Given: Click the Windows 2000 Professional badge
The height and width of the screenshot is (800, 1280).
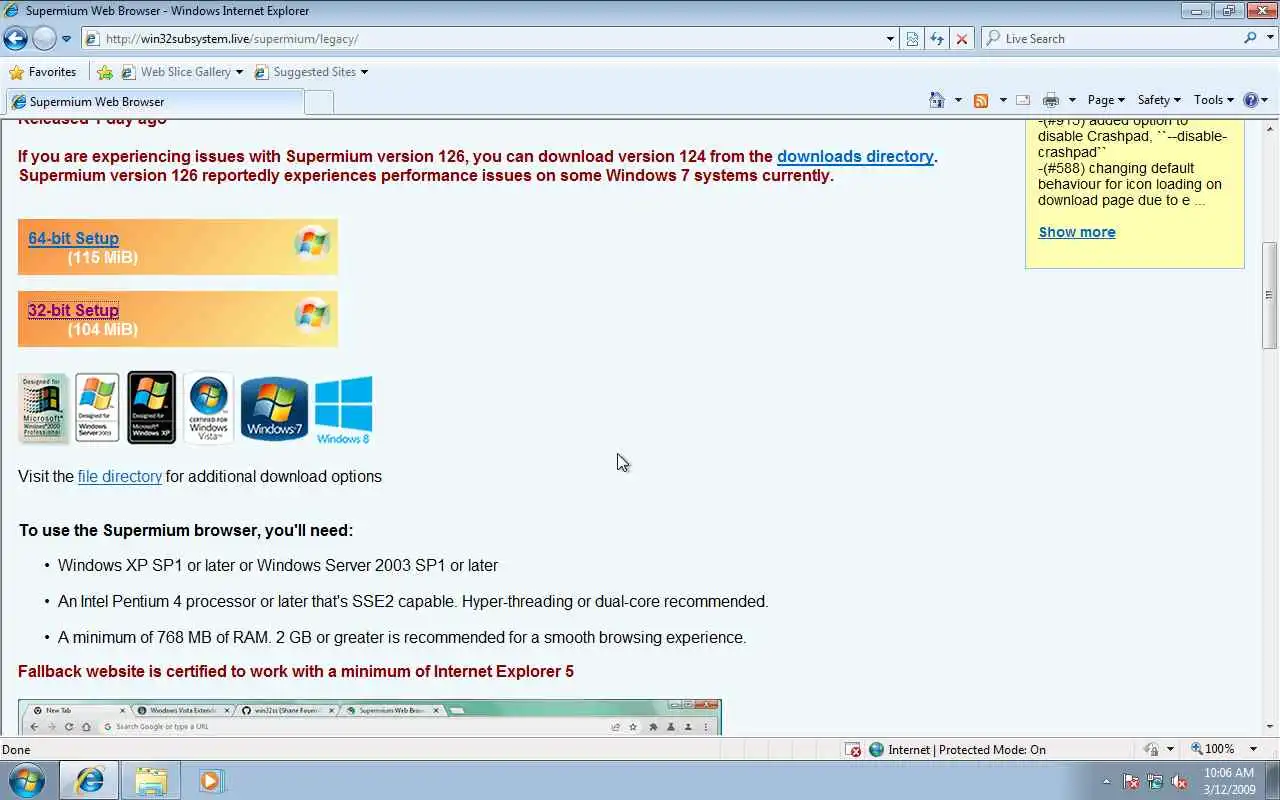Looking at the screenshot, I should click(43, 408).
